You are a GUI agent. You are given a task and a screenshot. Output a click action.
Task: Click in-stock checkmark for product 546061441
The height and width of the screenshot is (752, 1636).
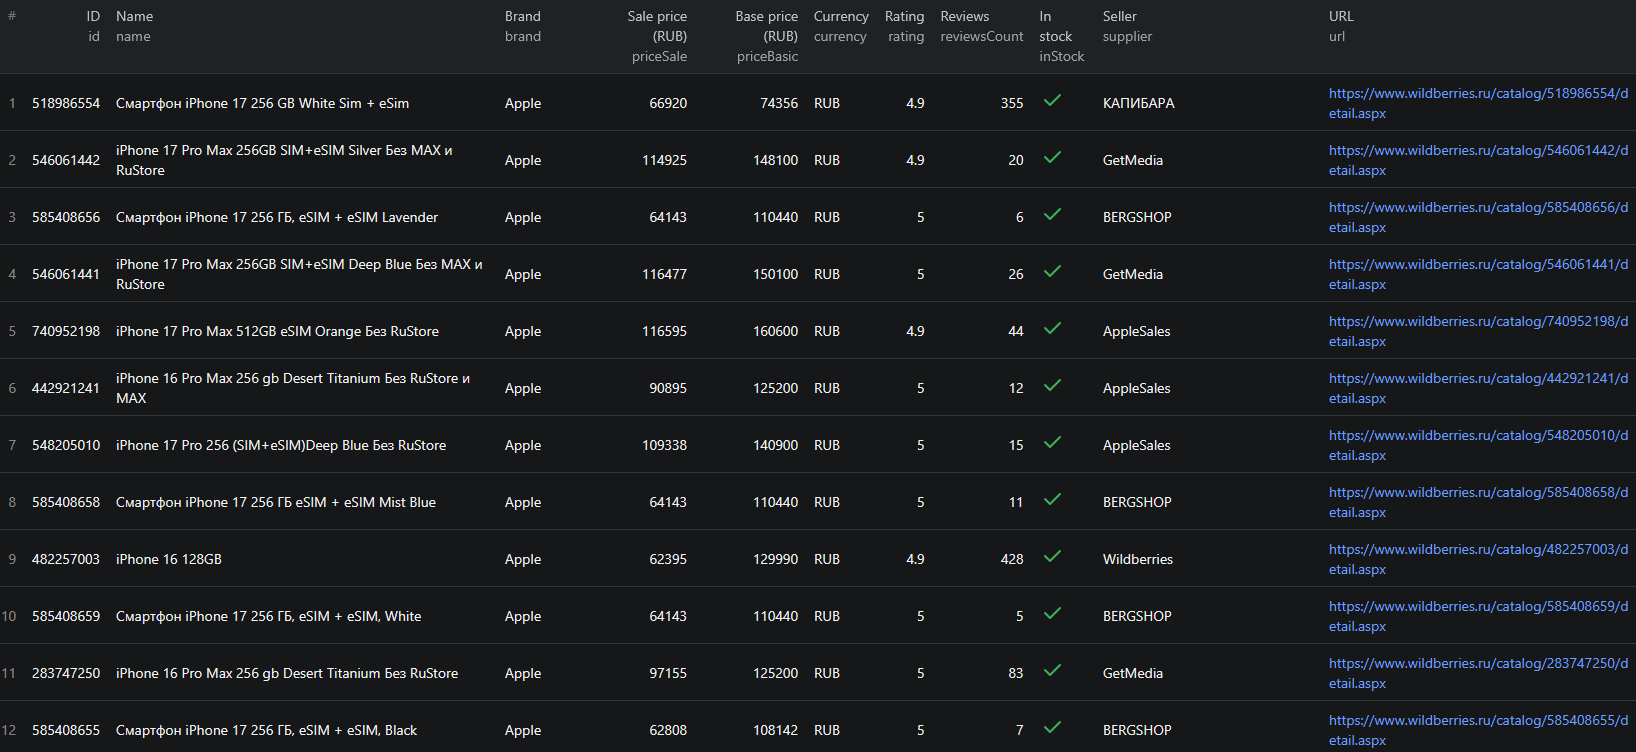coord(1052,271)
